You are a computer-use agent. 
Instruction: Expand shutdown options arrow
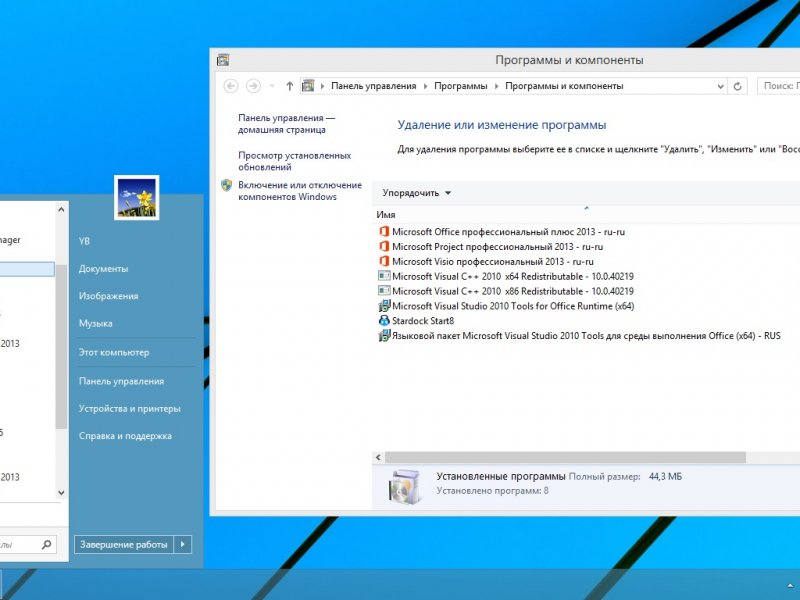[183, 544]
